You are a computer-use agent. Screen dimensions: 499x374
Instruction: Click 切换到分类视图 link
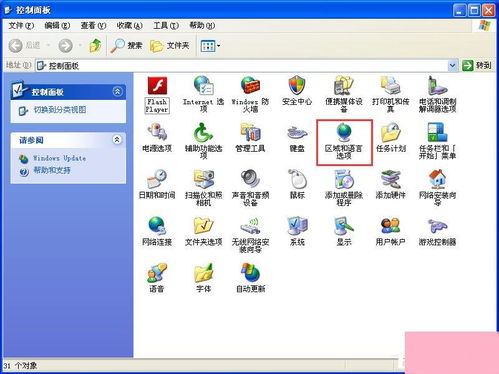pos(60,110)
